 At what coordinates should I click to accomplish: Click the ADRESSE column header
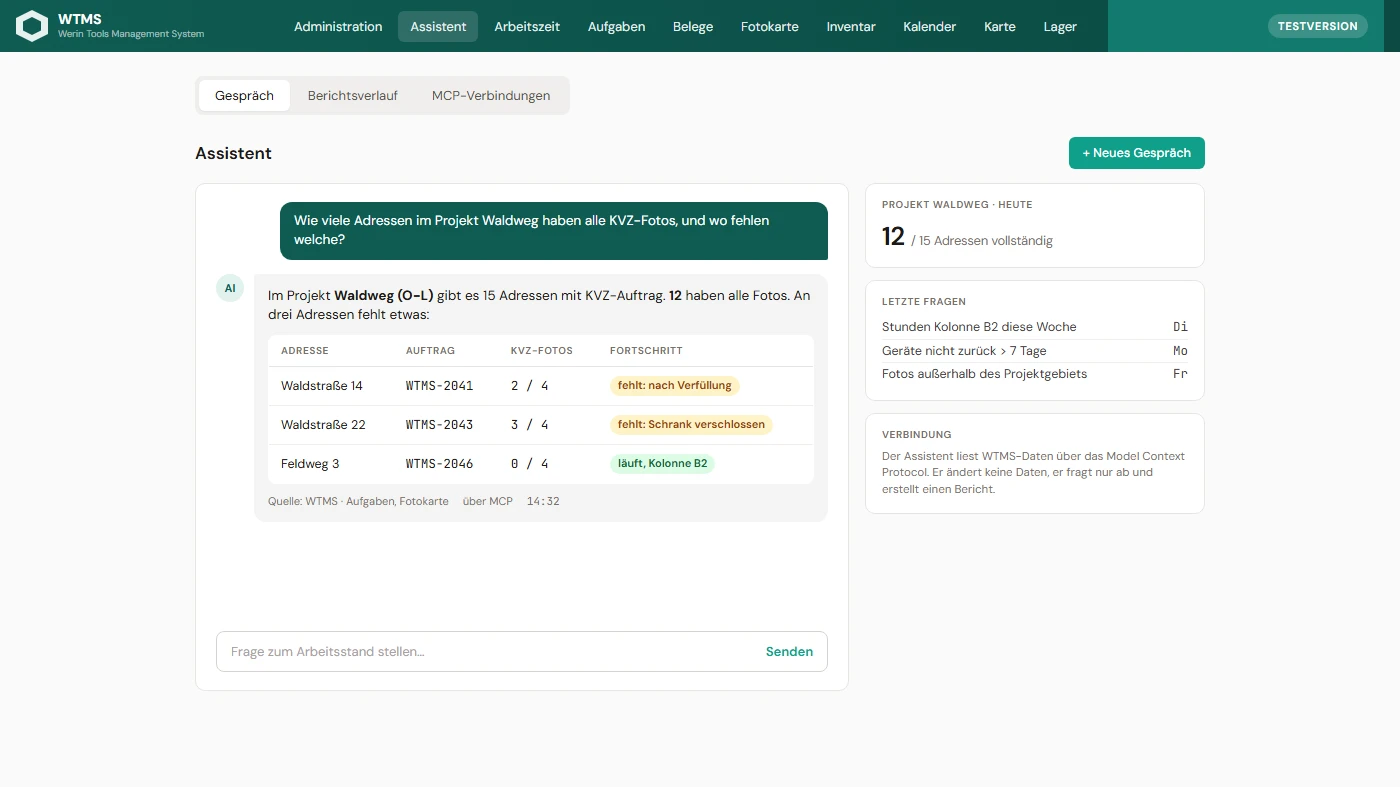(x=305, y=351)
